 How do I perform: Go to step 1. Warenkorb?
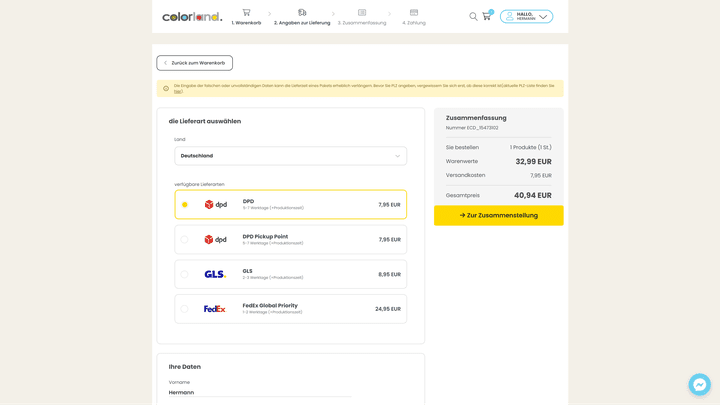coord(246,17)
